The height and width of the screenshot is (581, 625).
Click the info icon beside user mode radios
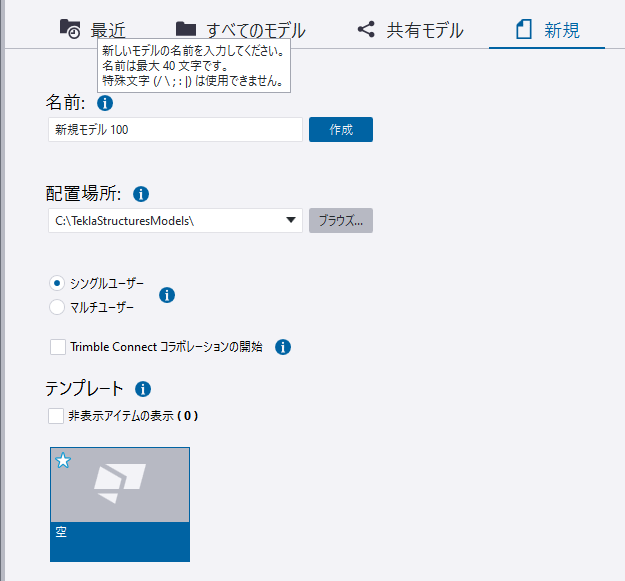[x=167, y=295]
